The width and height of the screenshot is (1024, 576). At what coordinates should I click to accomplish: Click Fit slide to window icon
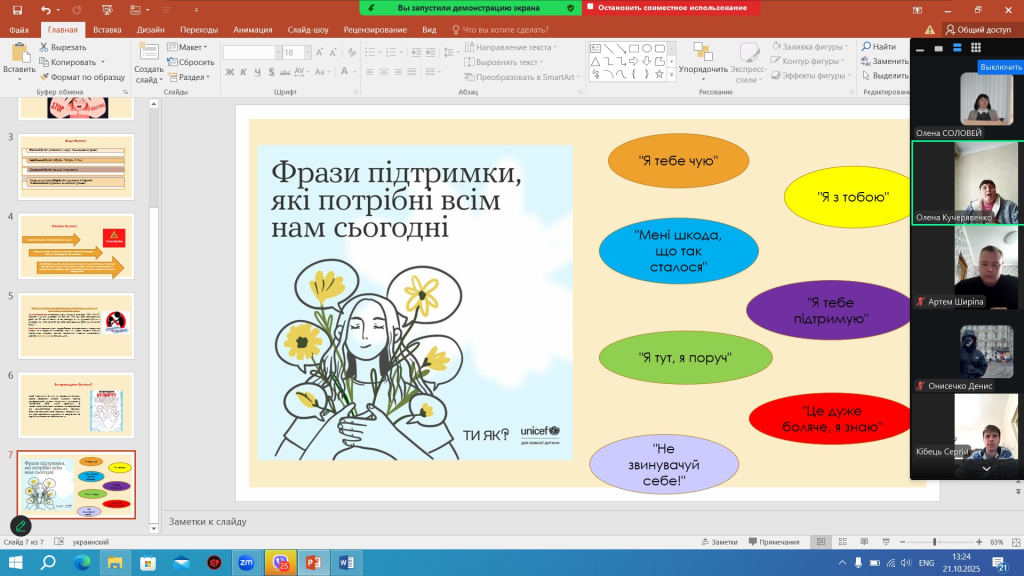[x=1016, y=542]
